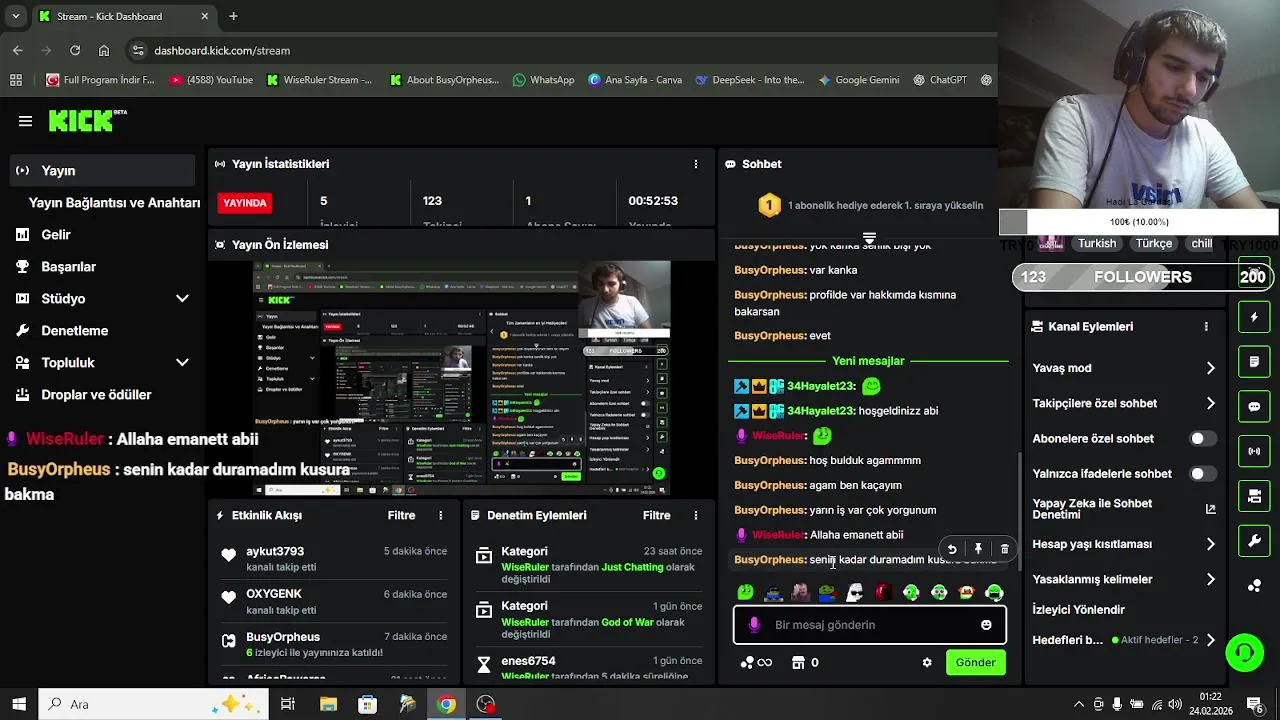1280x720 pixels.
Task: Click the chat bubble rail icon
Action: [1254, 407]
